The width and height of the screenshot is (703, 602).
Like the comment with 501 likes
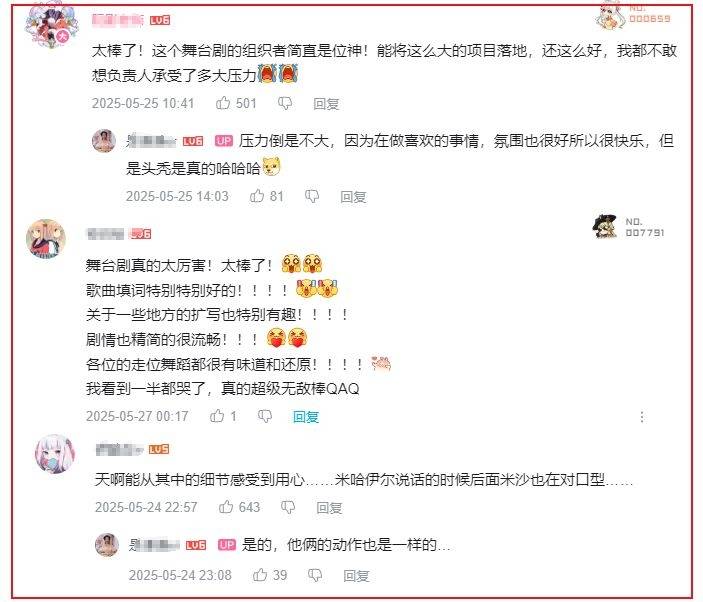point(223,103)
